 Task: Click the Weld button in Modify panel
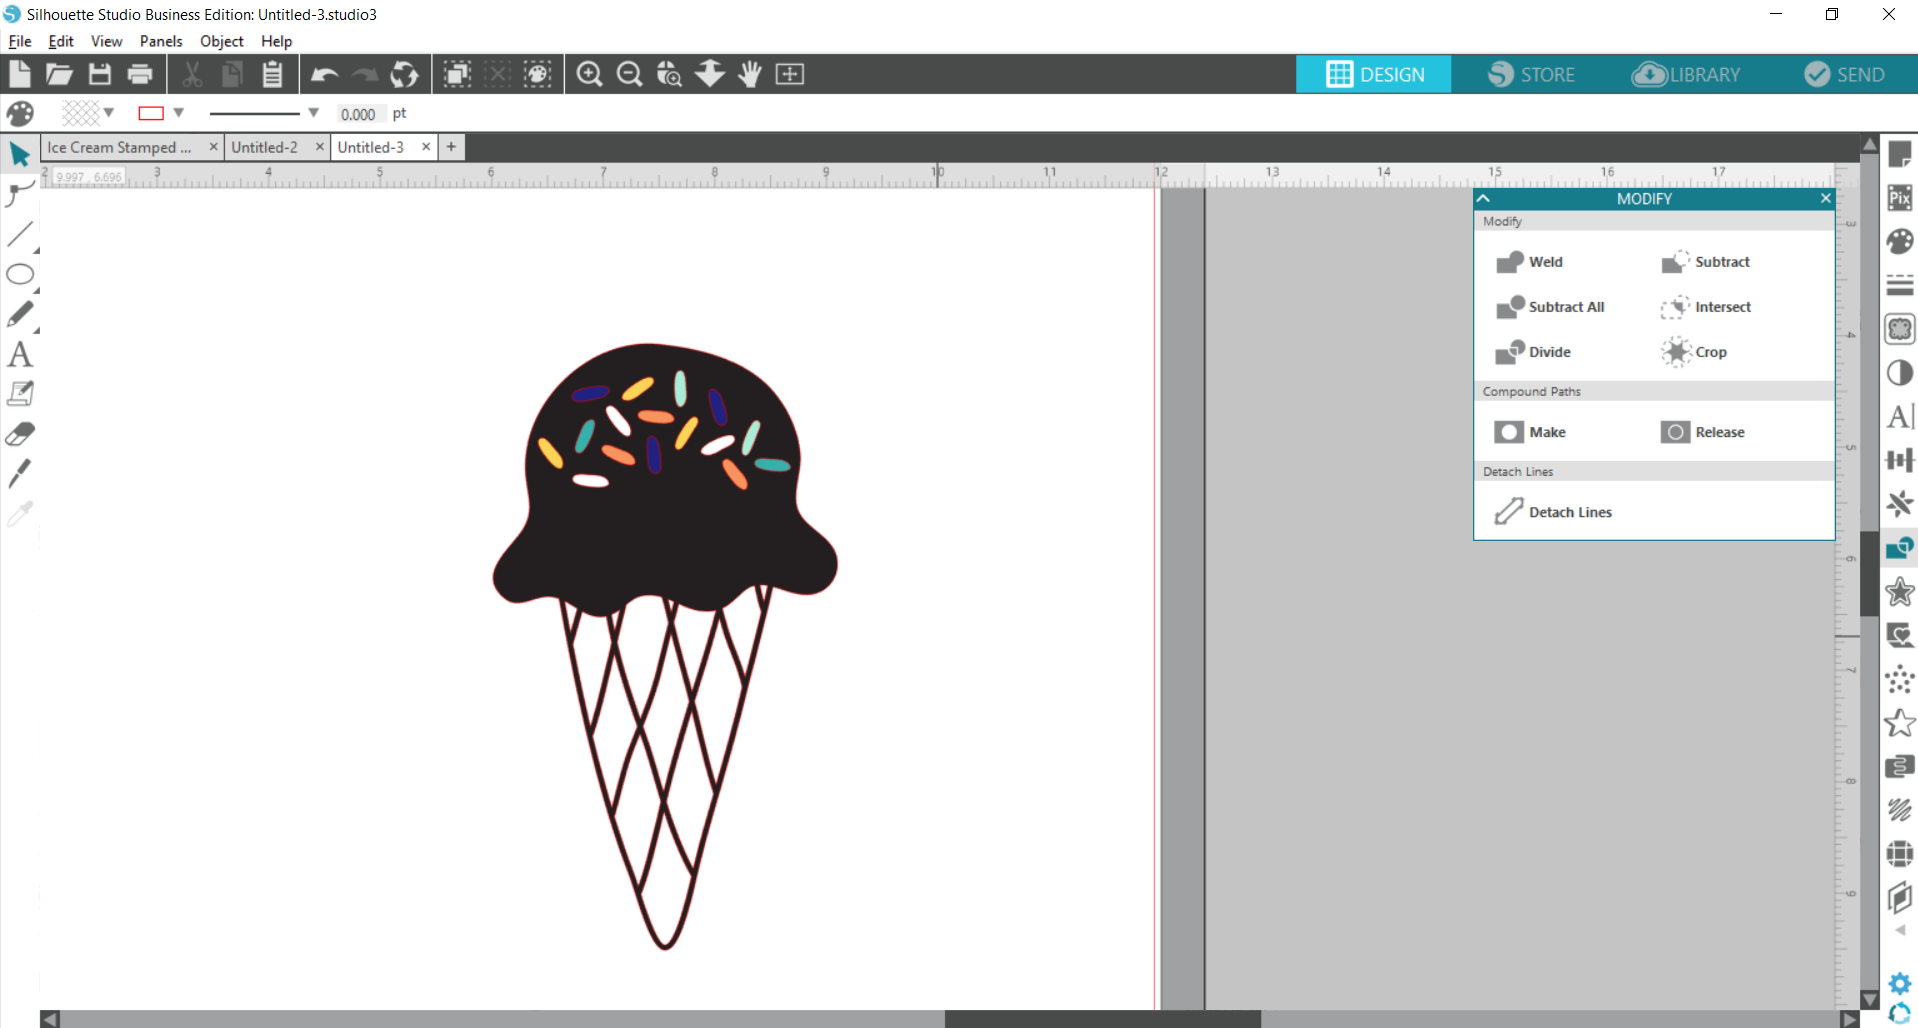[1530, 262]
